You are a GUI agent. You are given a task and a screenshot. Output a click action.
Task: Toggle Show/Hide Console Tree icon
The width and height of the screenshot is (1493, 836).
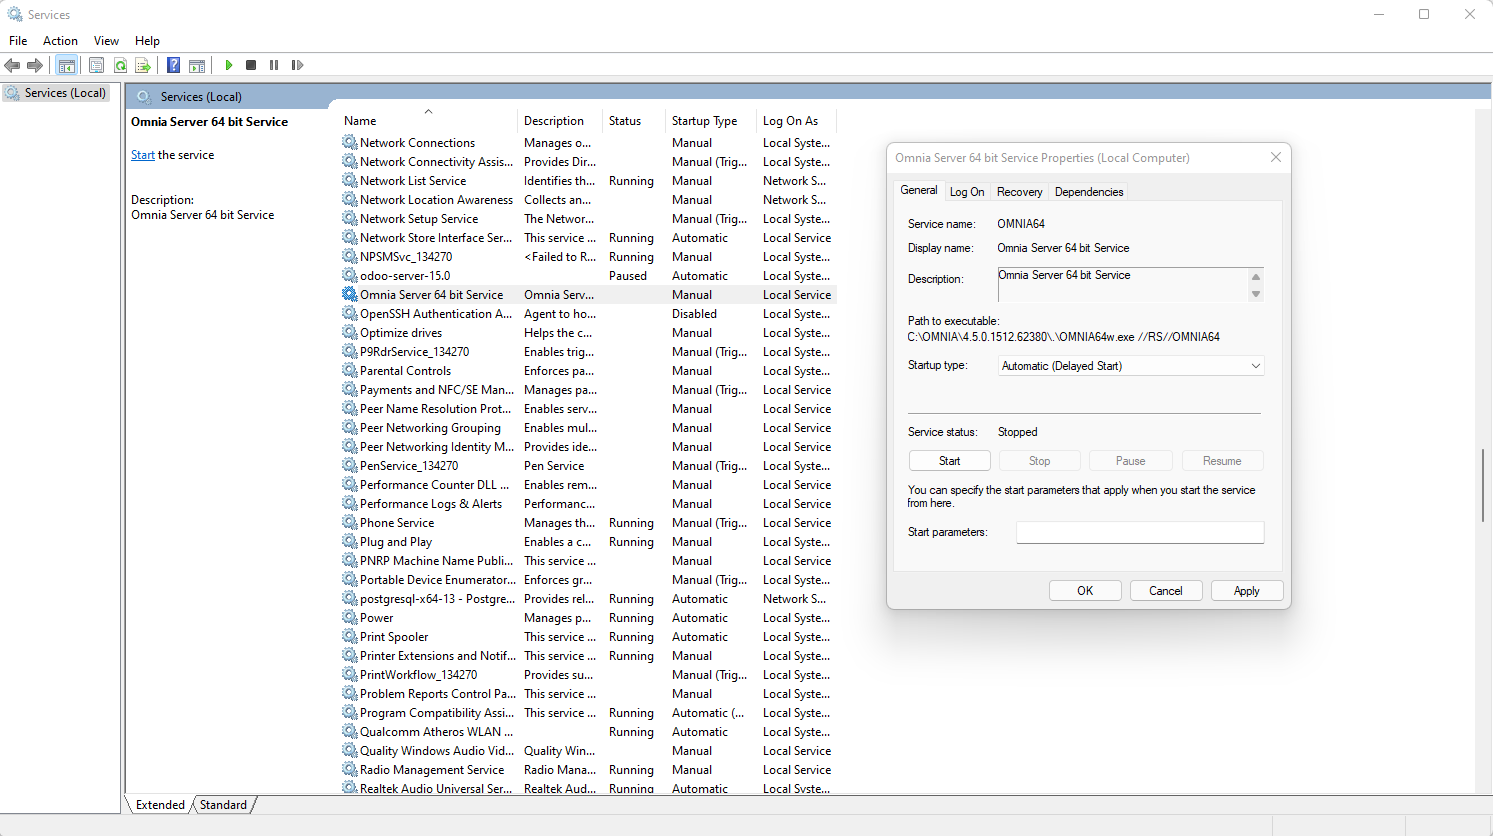pos(67,65)
